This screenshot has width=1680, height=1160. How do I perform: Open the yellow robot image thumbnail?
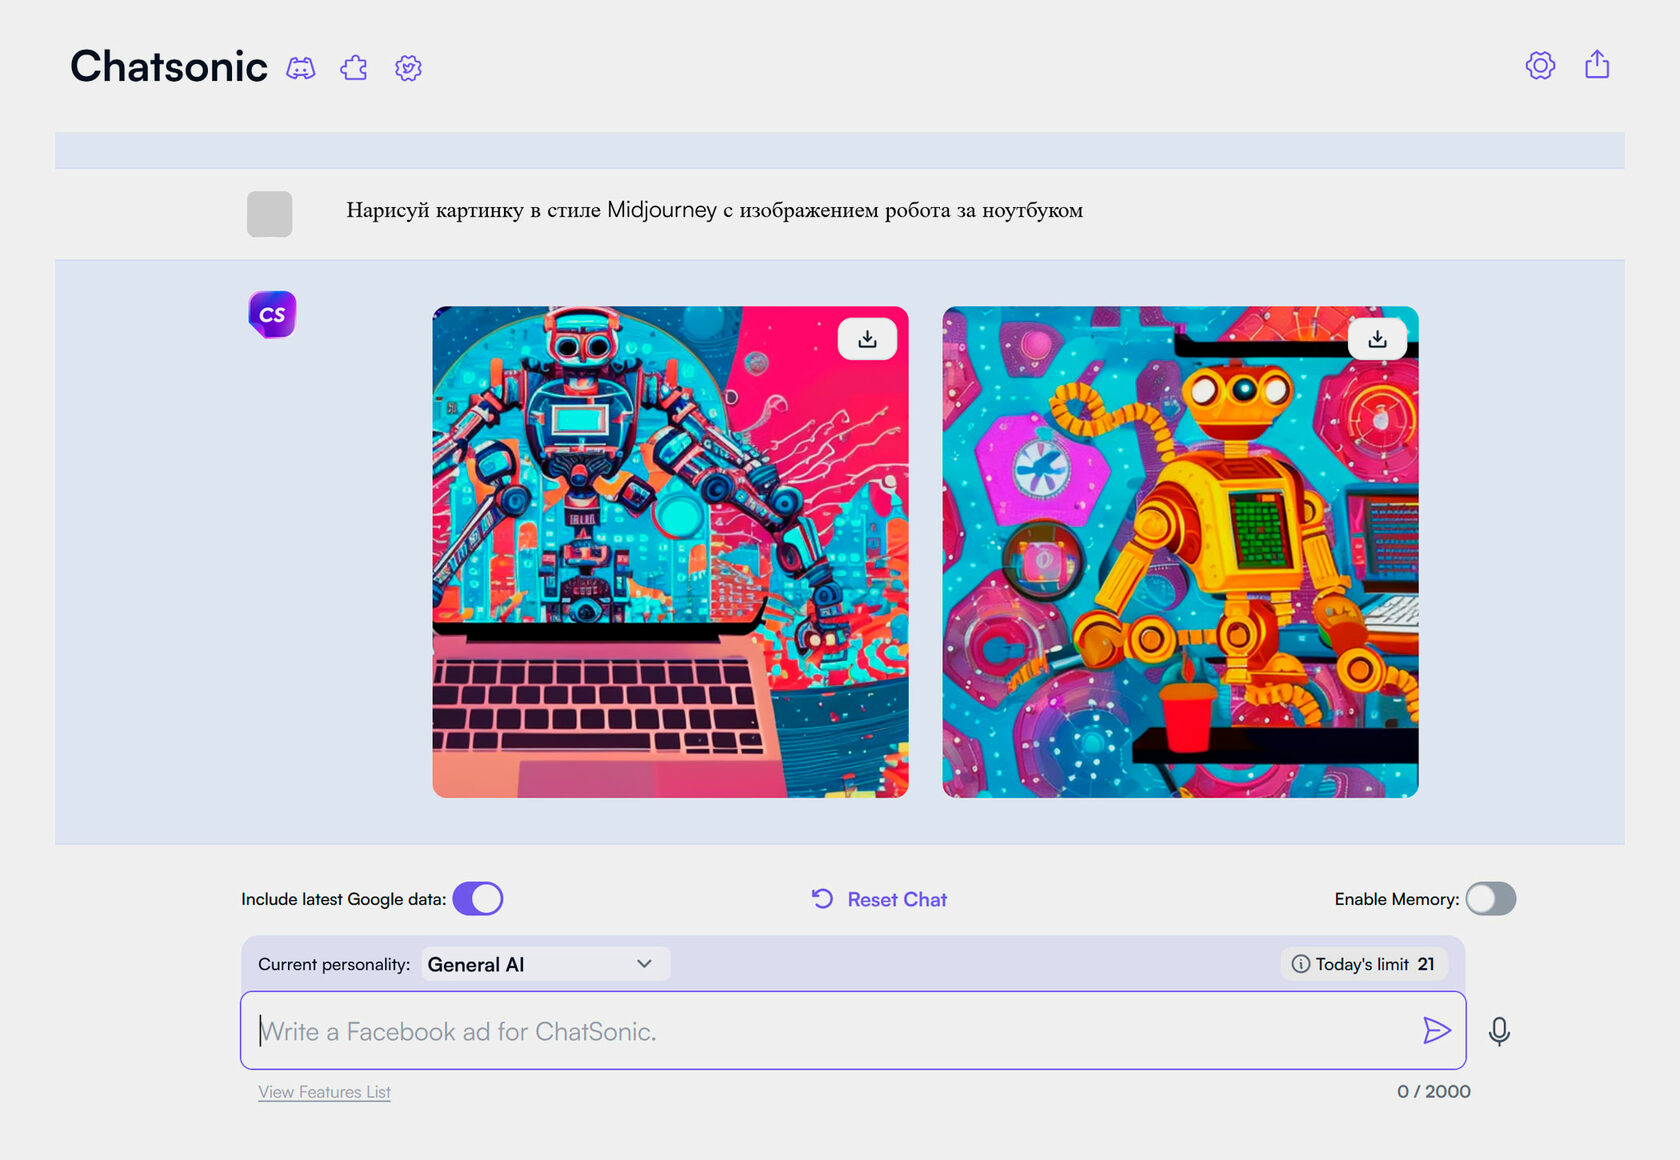[1180, 552]
